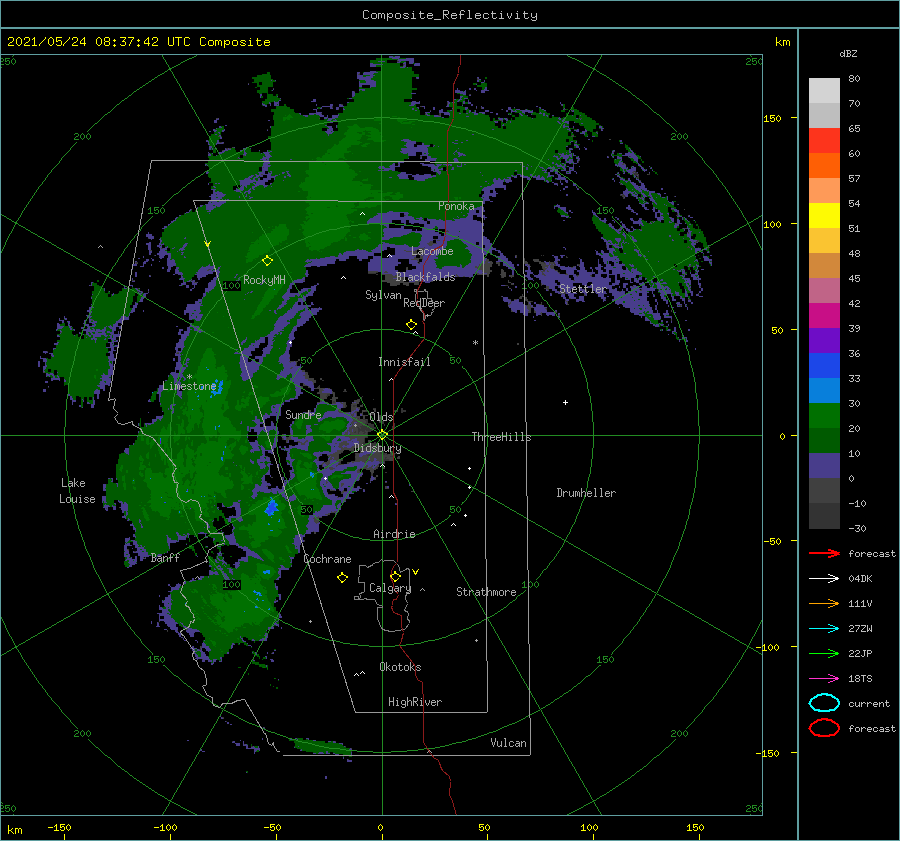Click the yellow diamond marker below Cochrane
900x841 pixels.
tap(342, 578)
